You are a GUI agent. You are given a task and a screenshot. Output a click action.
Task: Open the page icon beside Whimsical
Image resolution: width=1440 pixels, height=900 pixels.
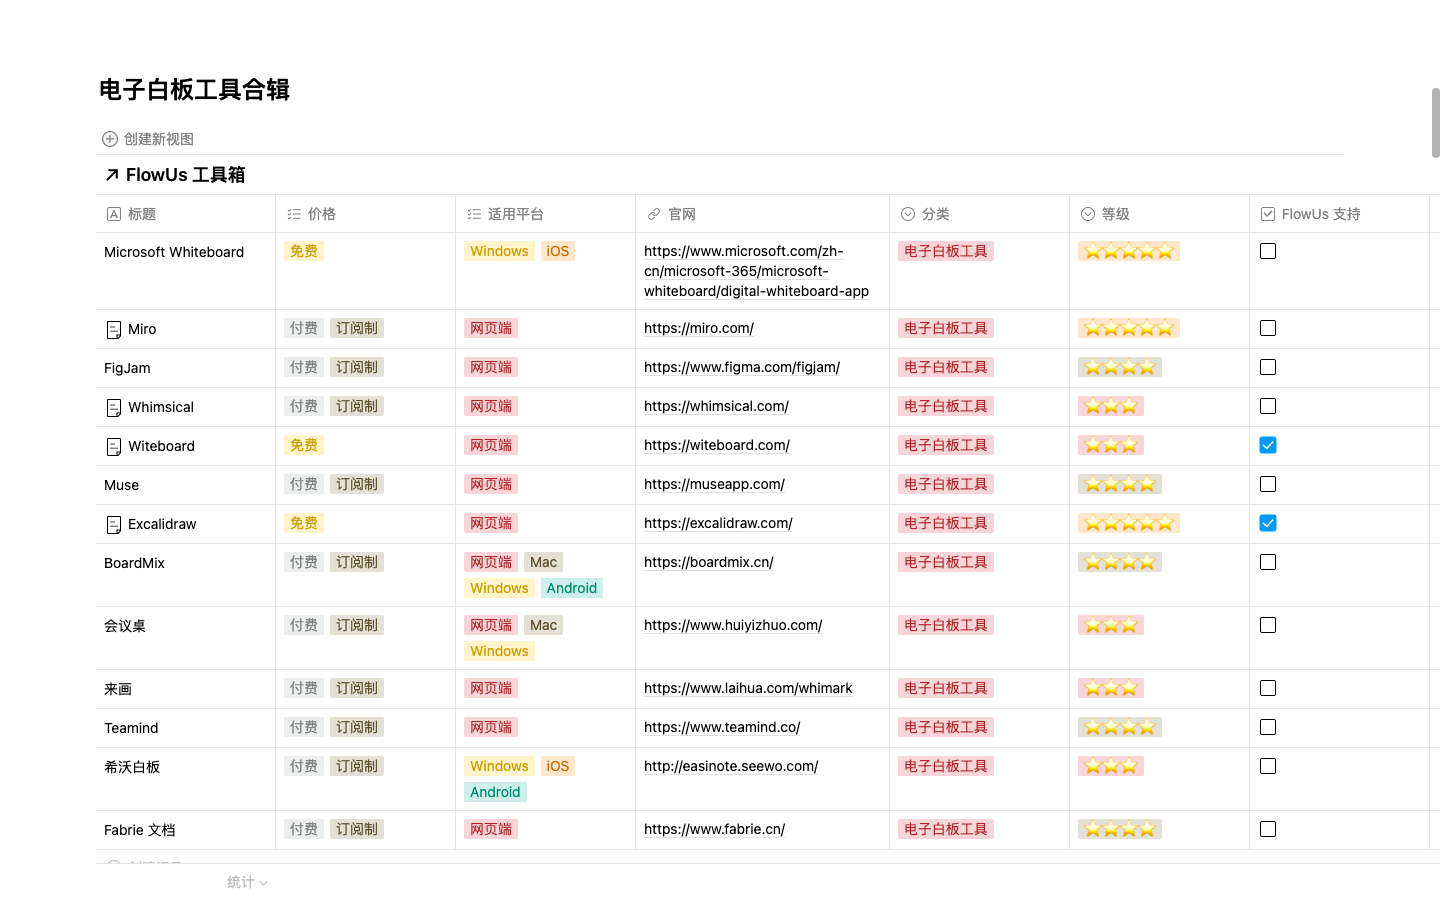[x=114, y=408]
